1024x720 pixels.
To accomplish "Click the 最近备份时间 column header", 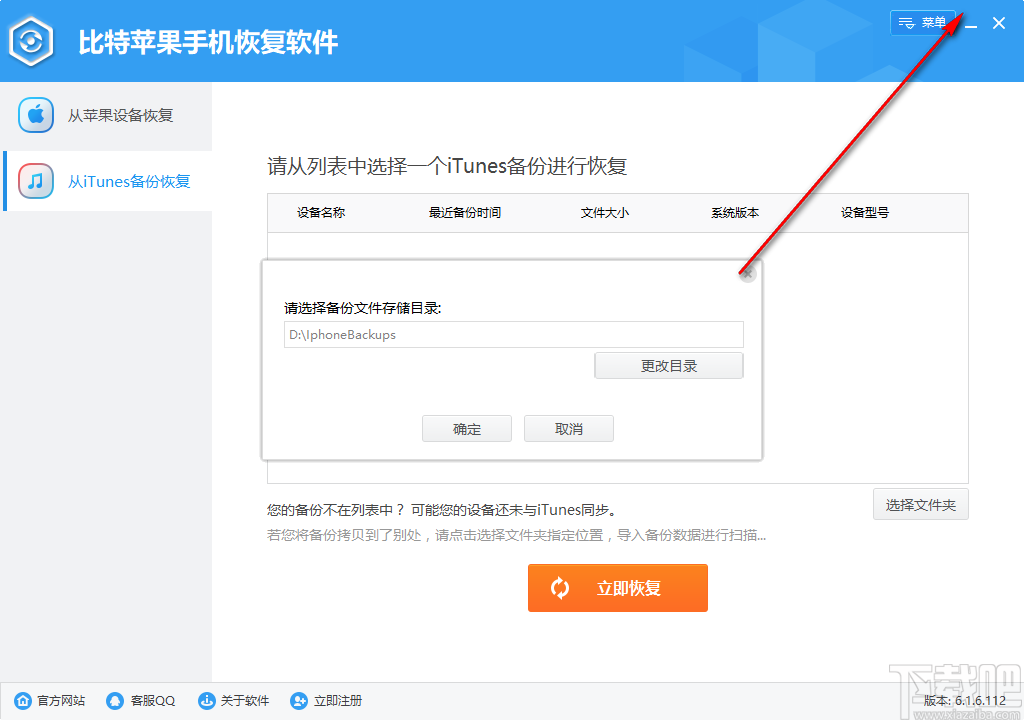I will click(464, 212).
